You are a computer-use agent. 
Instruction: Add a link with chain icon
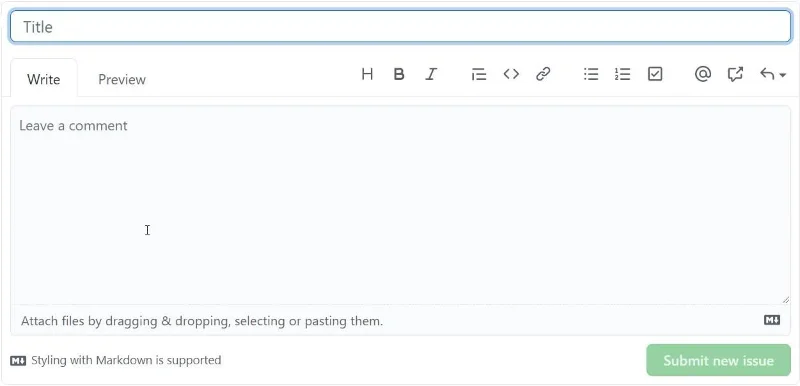(543, 74)
